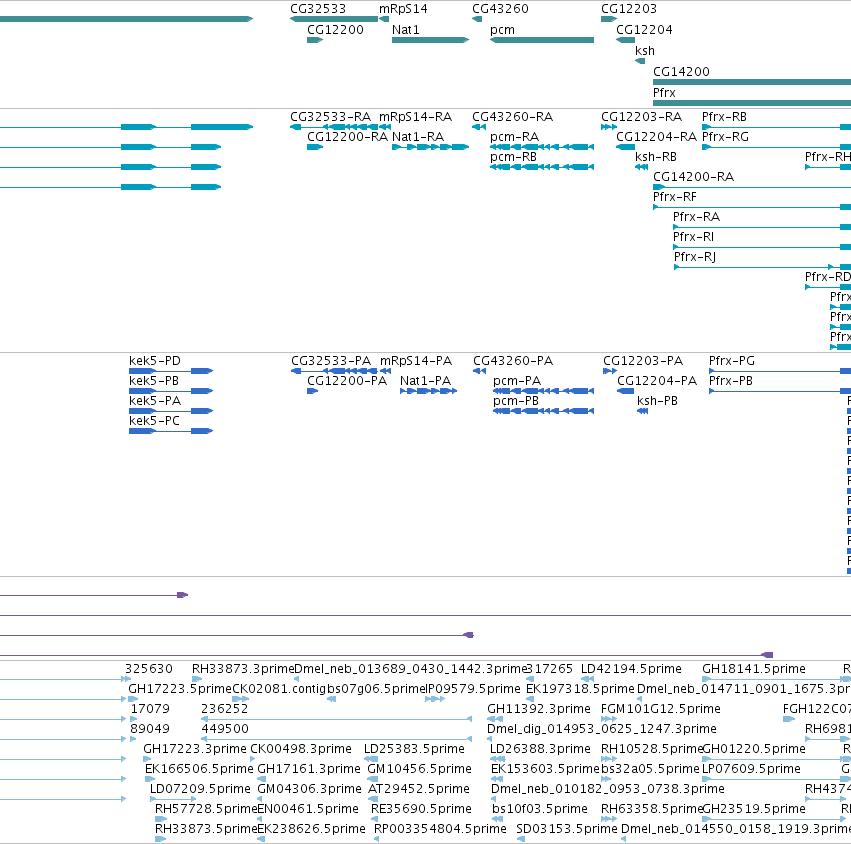Image resolution: width=851 pixels, height=844 pixels.
Task: Select the 236252 EST label
Action: (225, 709)
